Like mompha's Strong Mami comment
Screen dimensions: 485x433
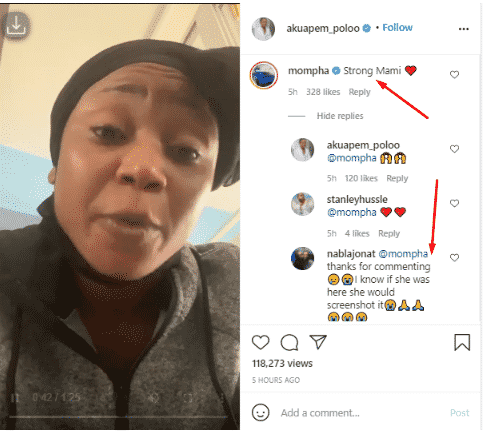coord(454,75)
